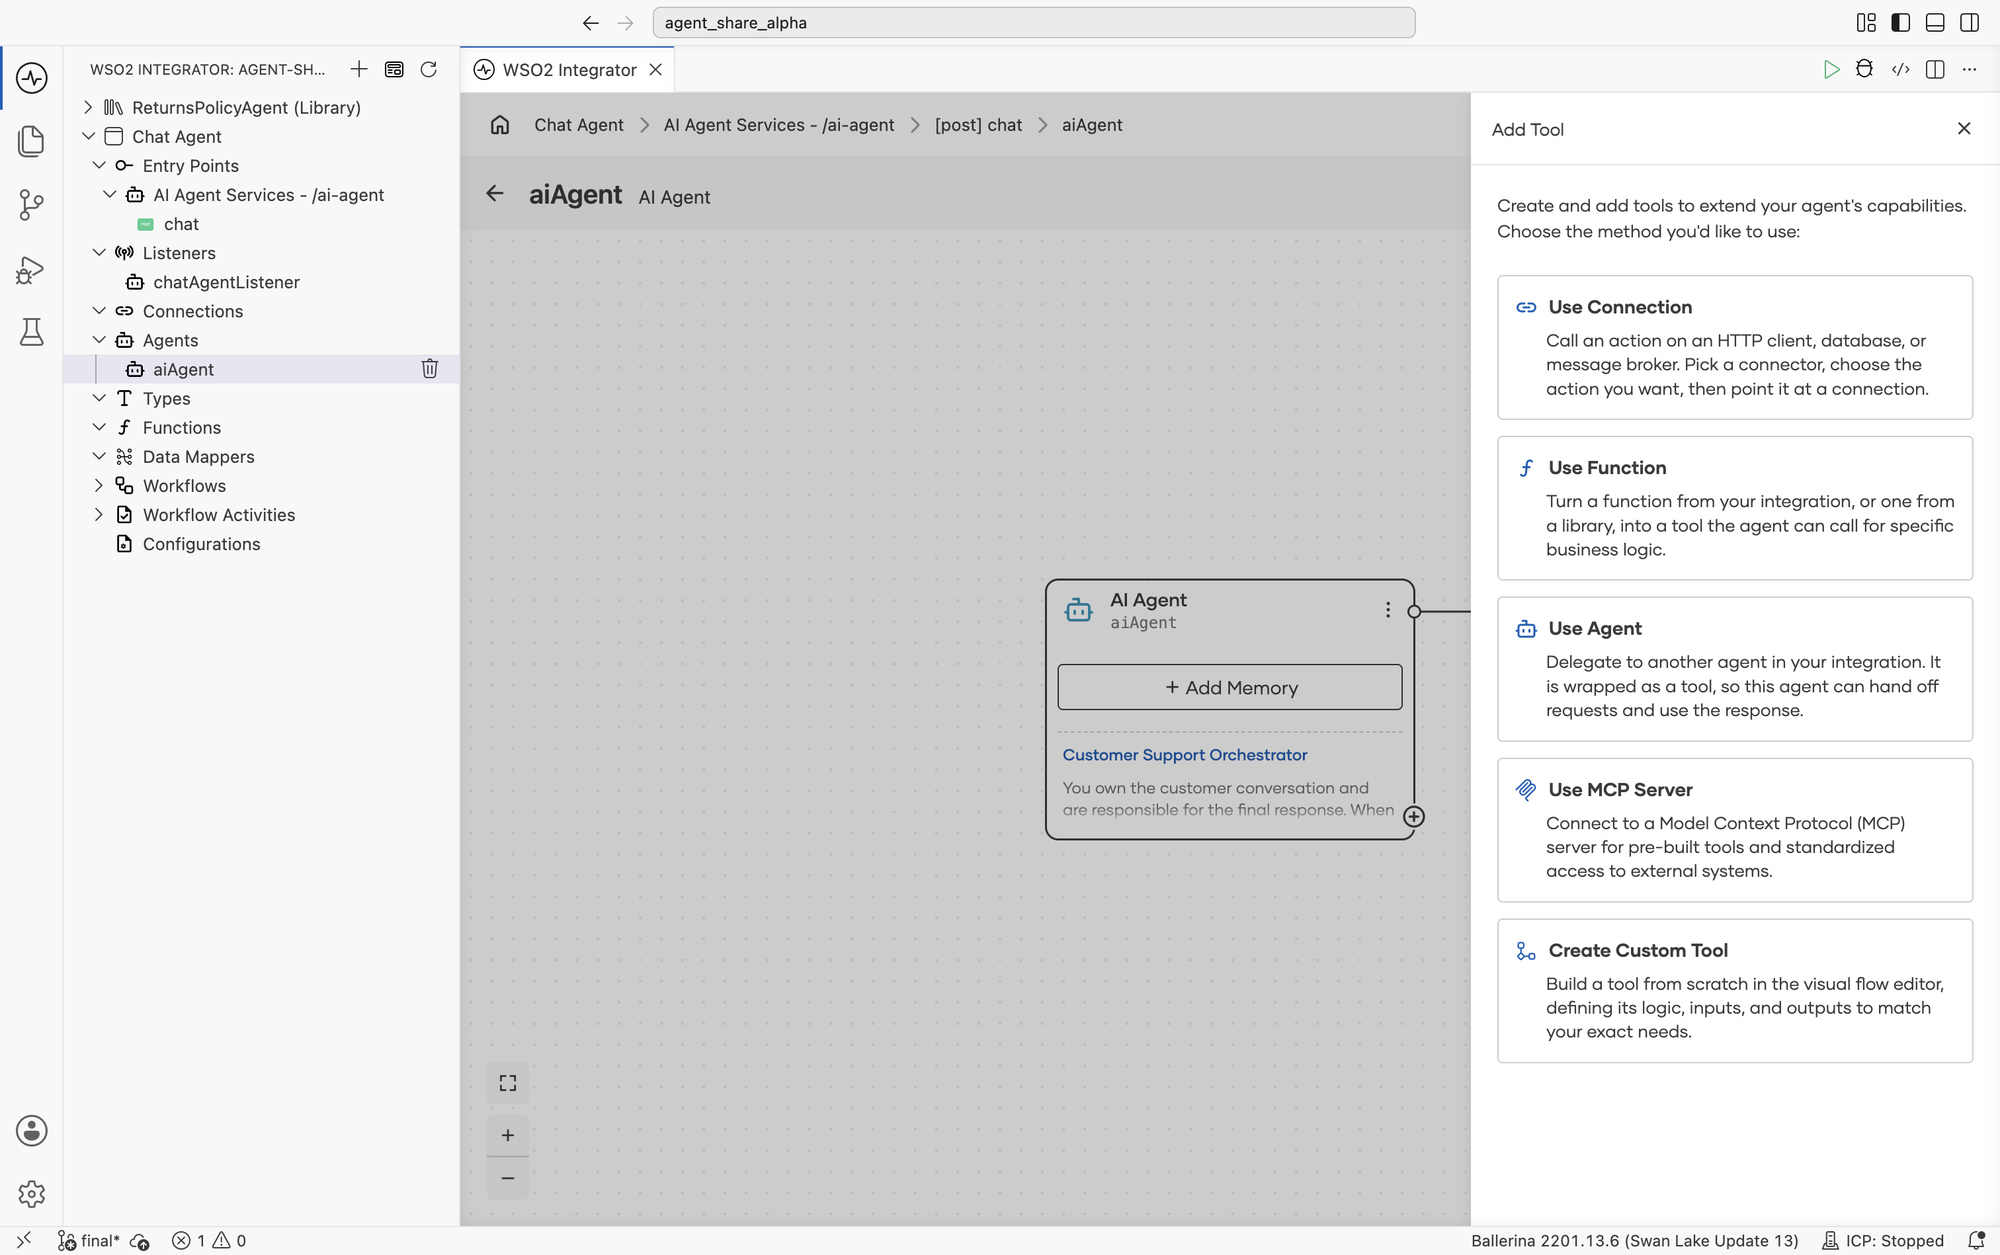Click the aiAgent breadcrumb item
The image size is (2000, 1255).
(x=1092, y=125)
